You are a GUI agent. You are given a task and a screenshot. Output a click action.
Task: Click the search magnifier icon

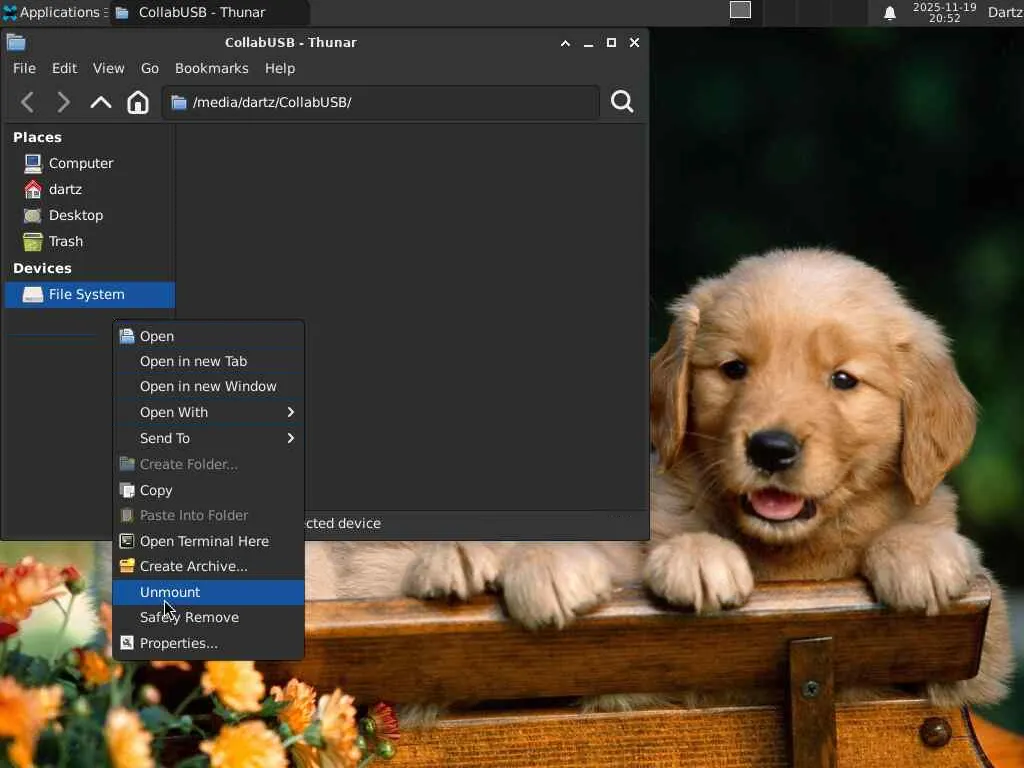pos(622,102)
